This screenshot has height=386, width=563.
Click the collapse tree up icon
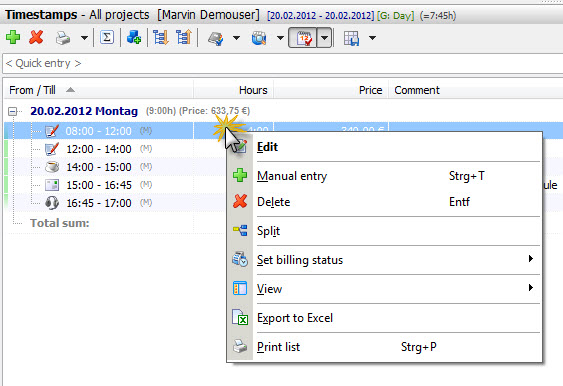[184, 37]
